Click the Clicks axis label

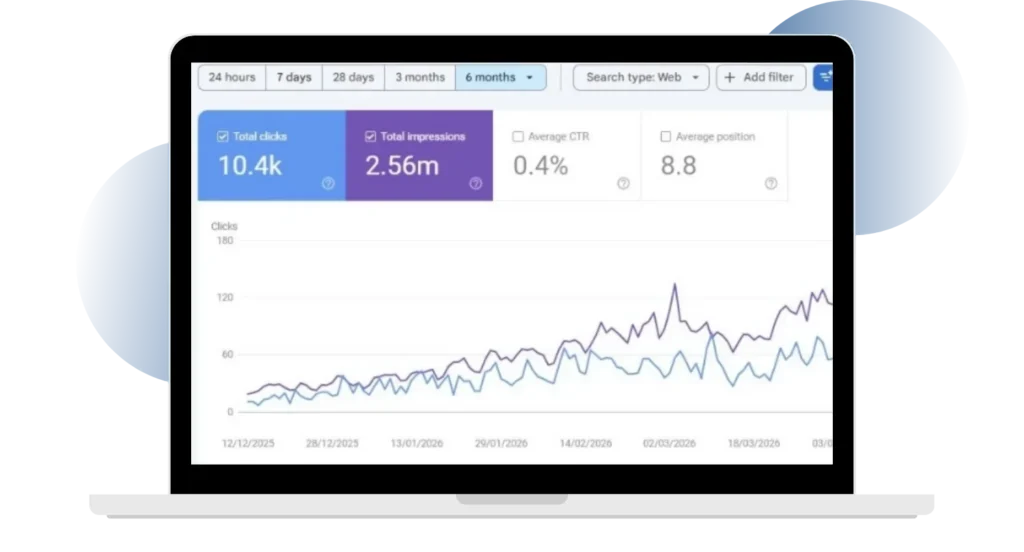point(224,226)
